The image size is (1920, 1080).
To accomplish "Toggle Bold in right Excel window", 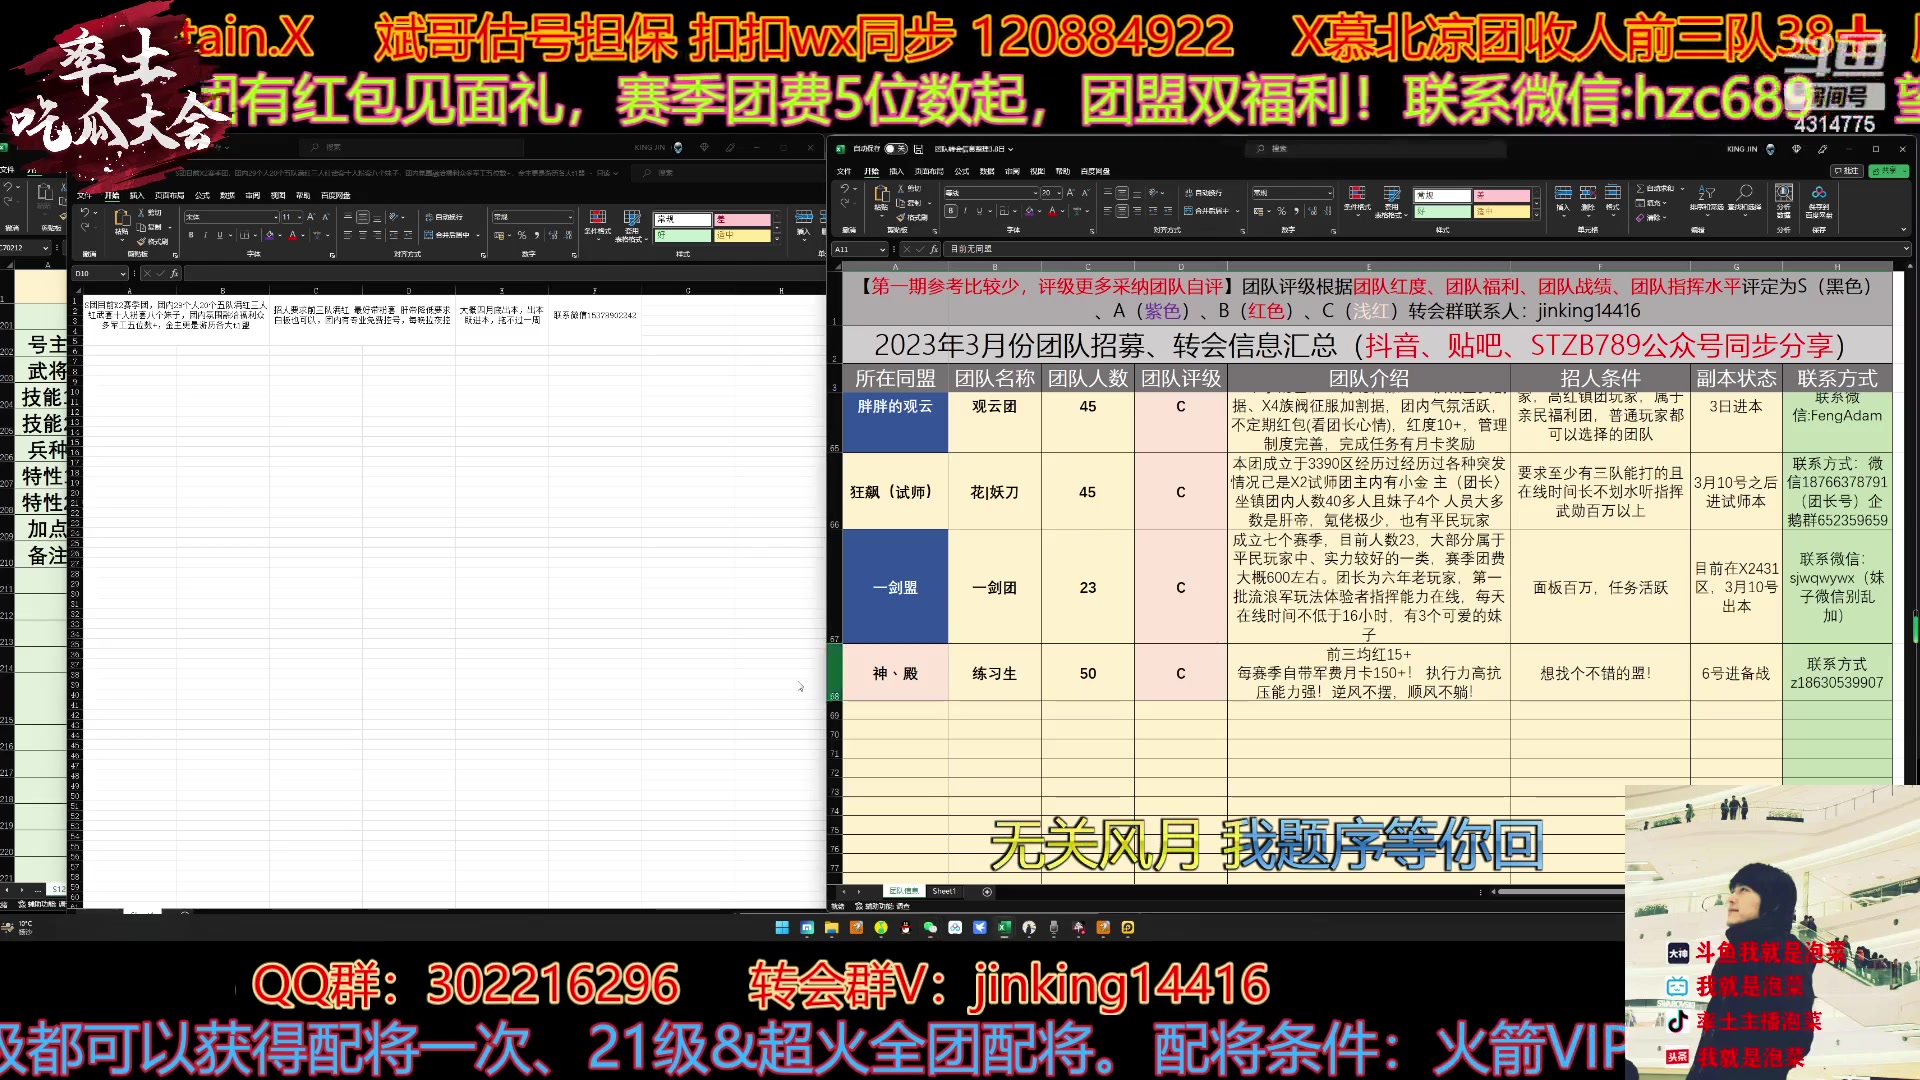I will (951, 211).
